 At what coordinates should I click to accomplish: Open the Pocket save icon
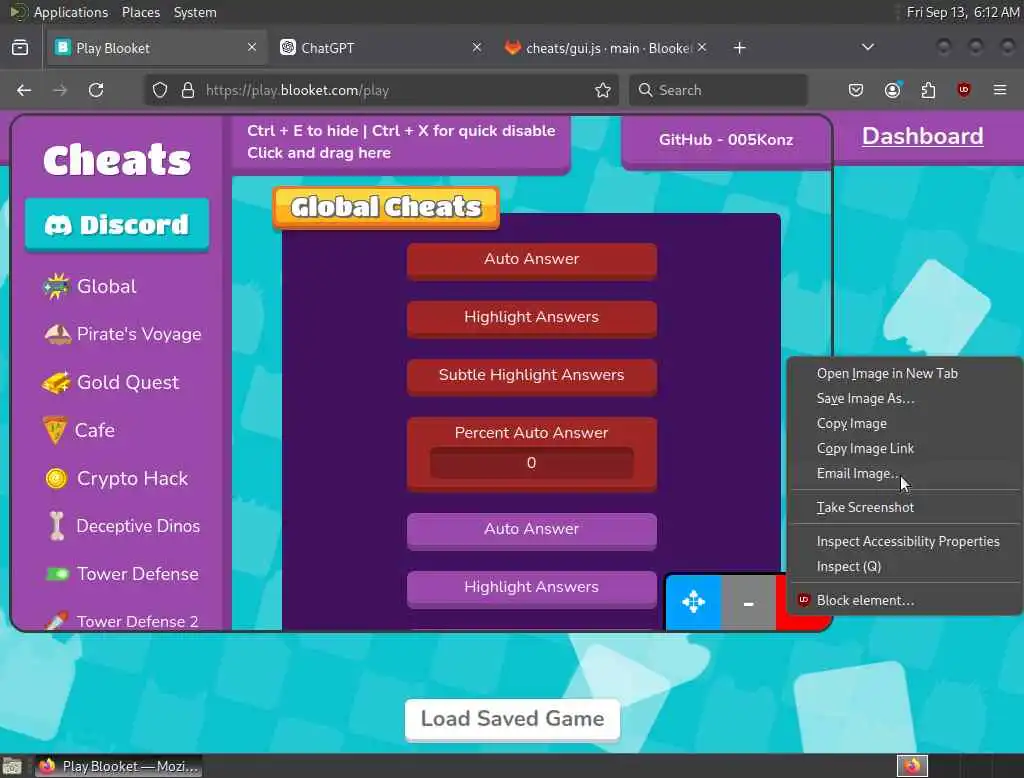pyautogui.click(x=856, y=90)
